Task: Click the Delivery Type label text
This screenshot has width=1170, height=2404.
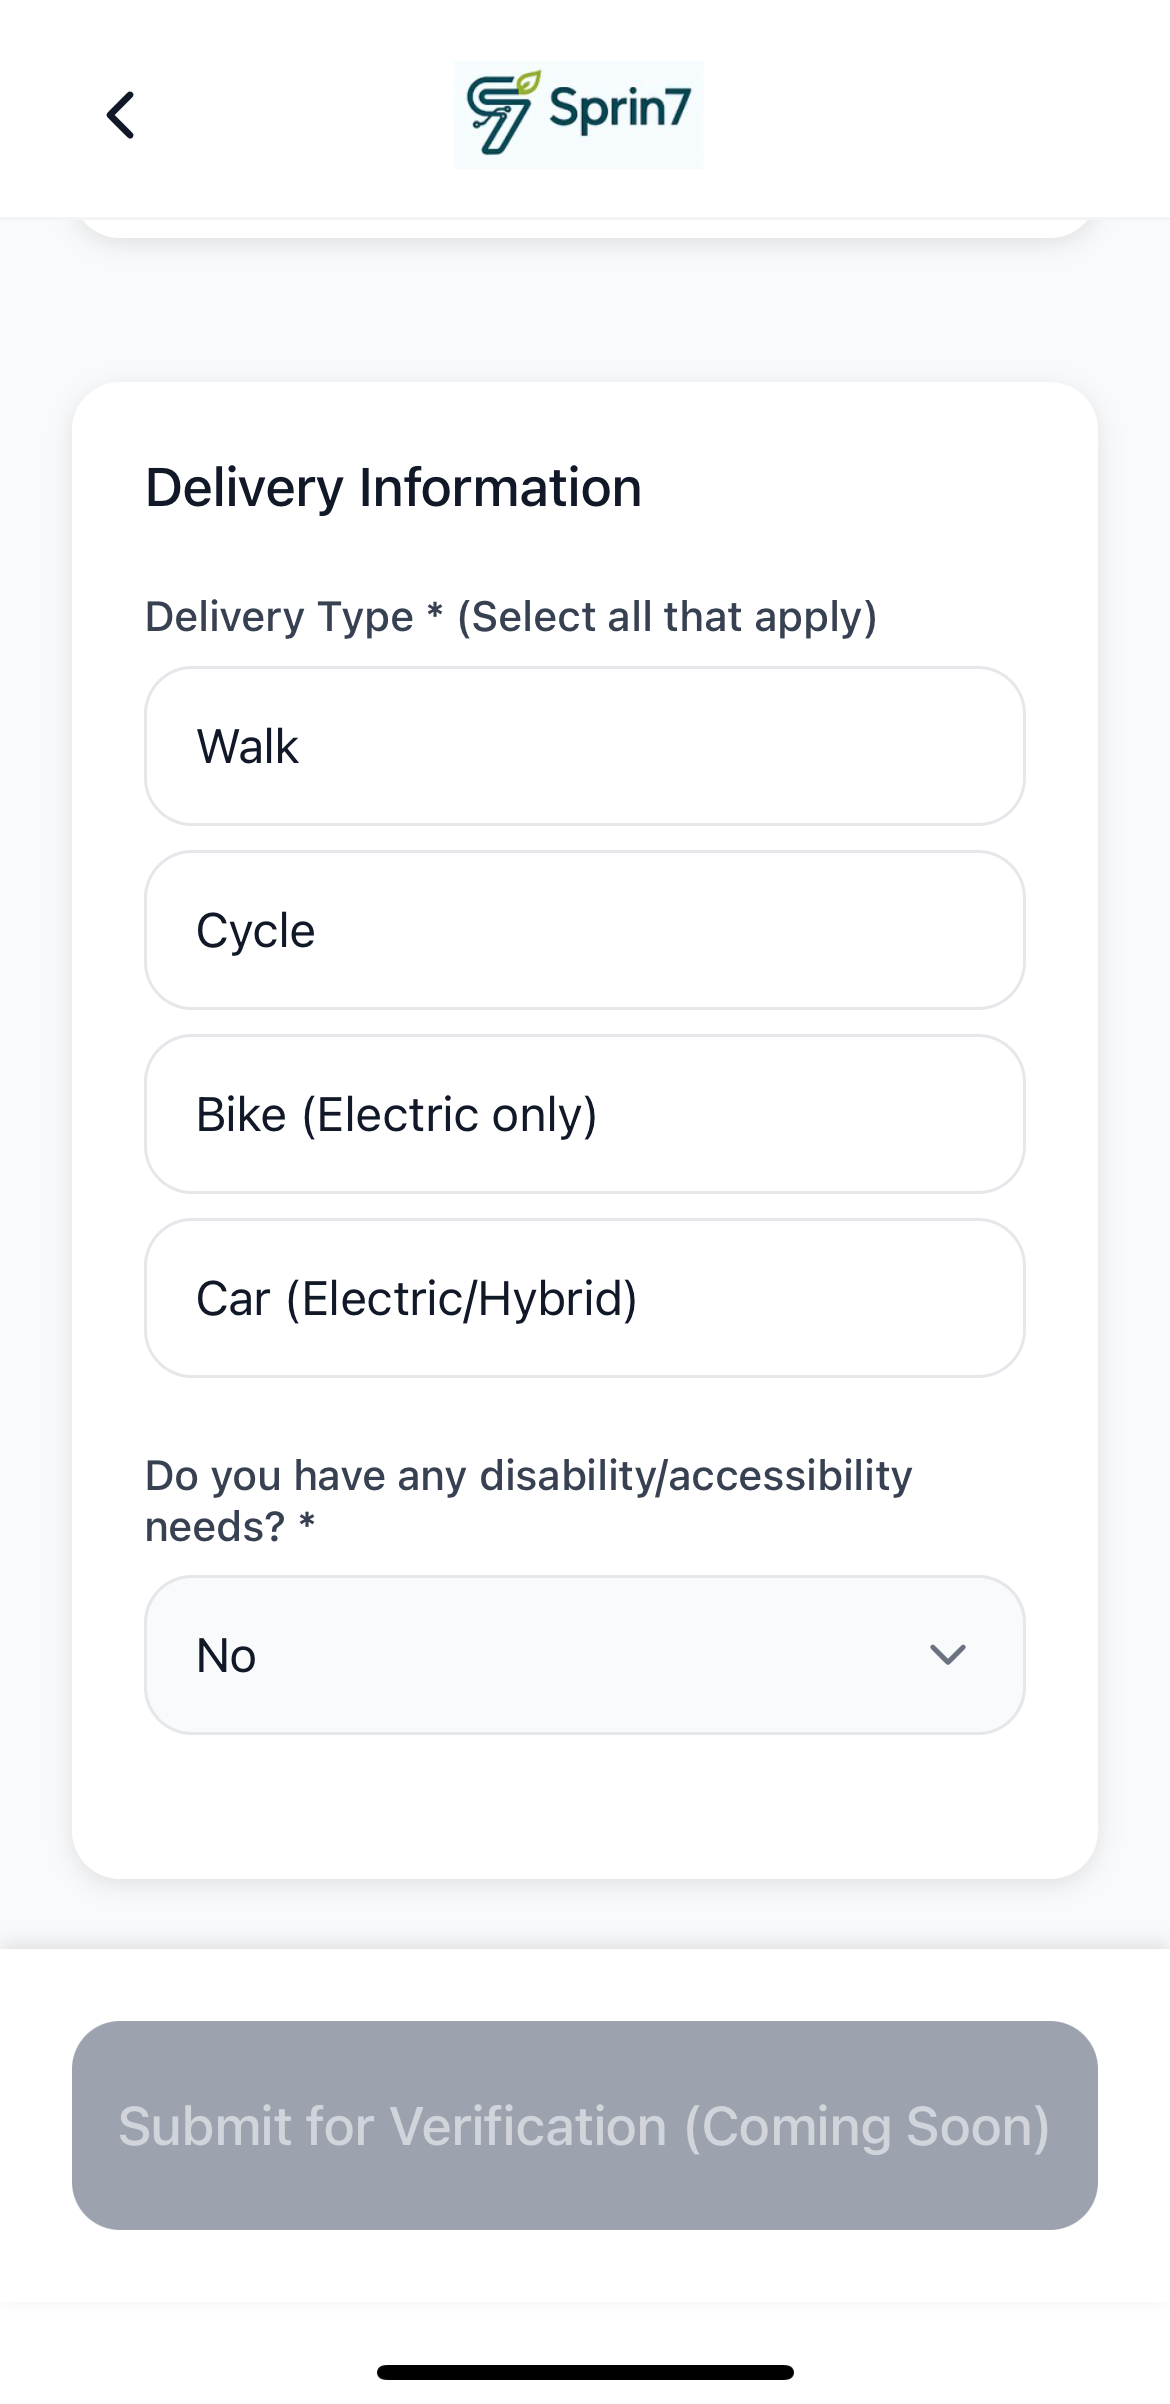Action: [279, 617]
